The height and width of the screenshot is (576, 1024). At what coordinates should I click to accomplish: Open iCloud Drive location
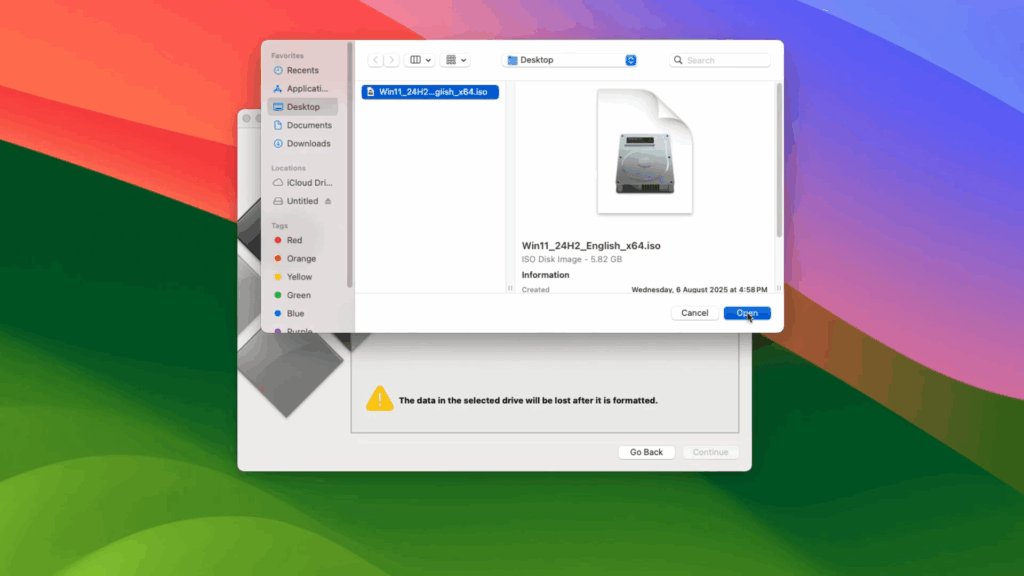click(x=302, y=182)
